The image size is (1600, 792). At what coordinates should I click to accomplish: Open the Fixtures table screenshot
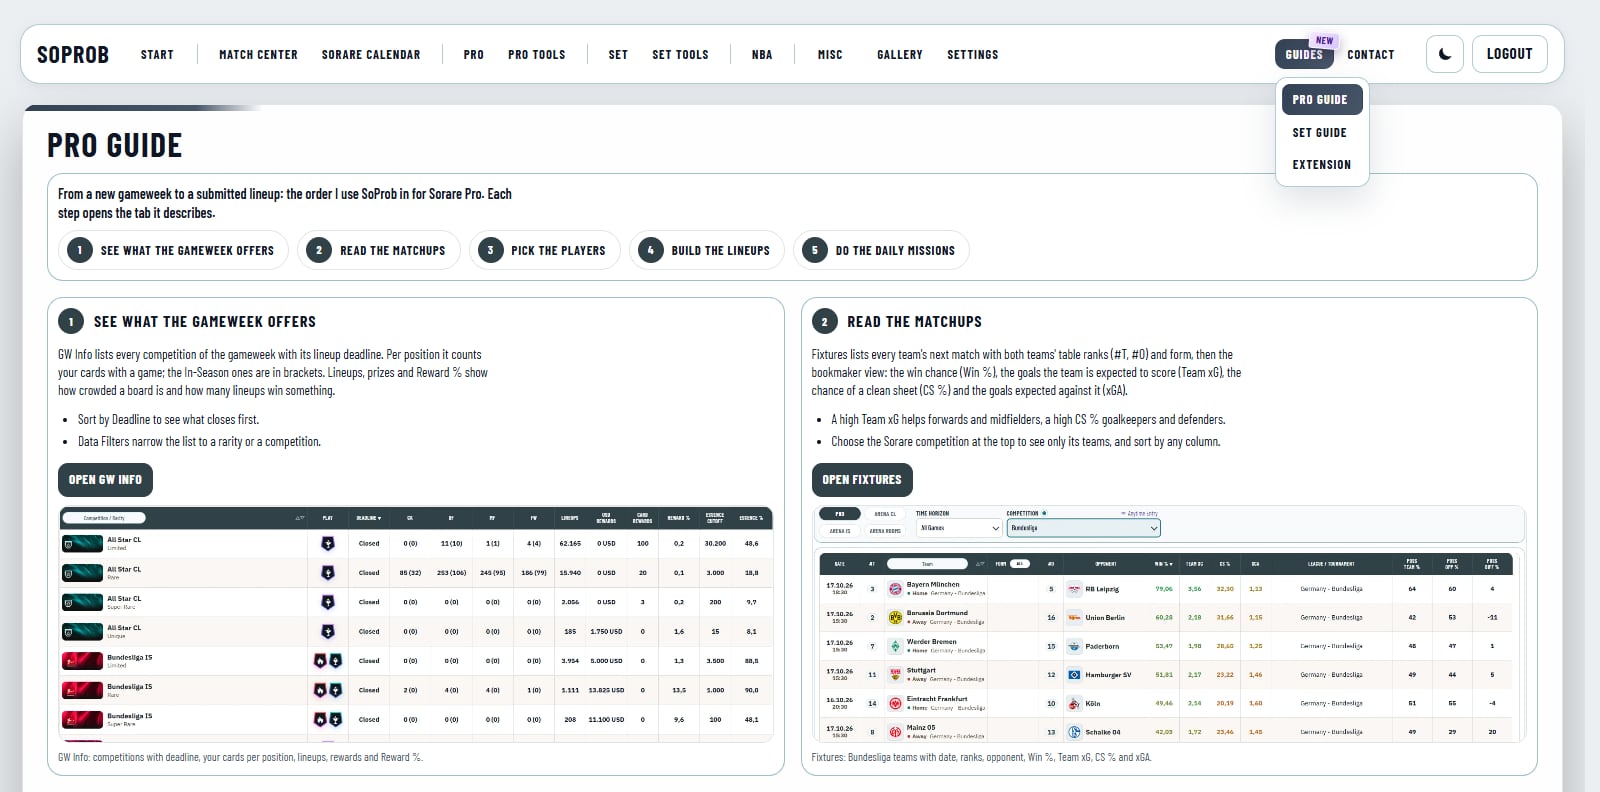[1169, 624]
